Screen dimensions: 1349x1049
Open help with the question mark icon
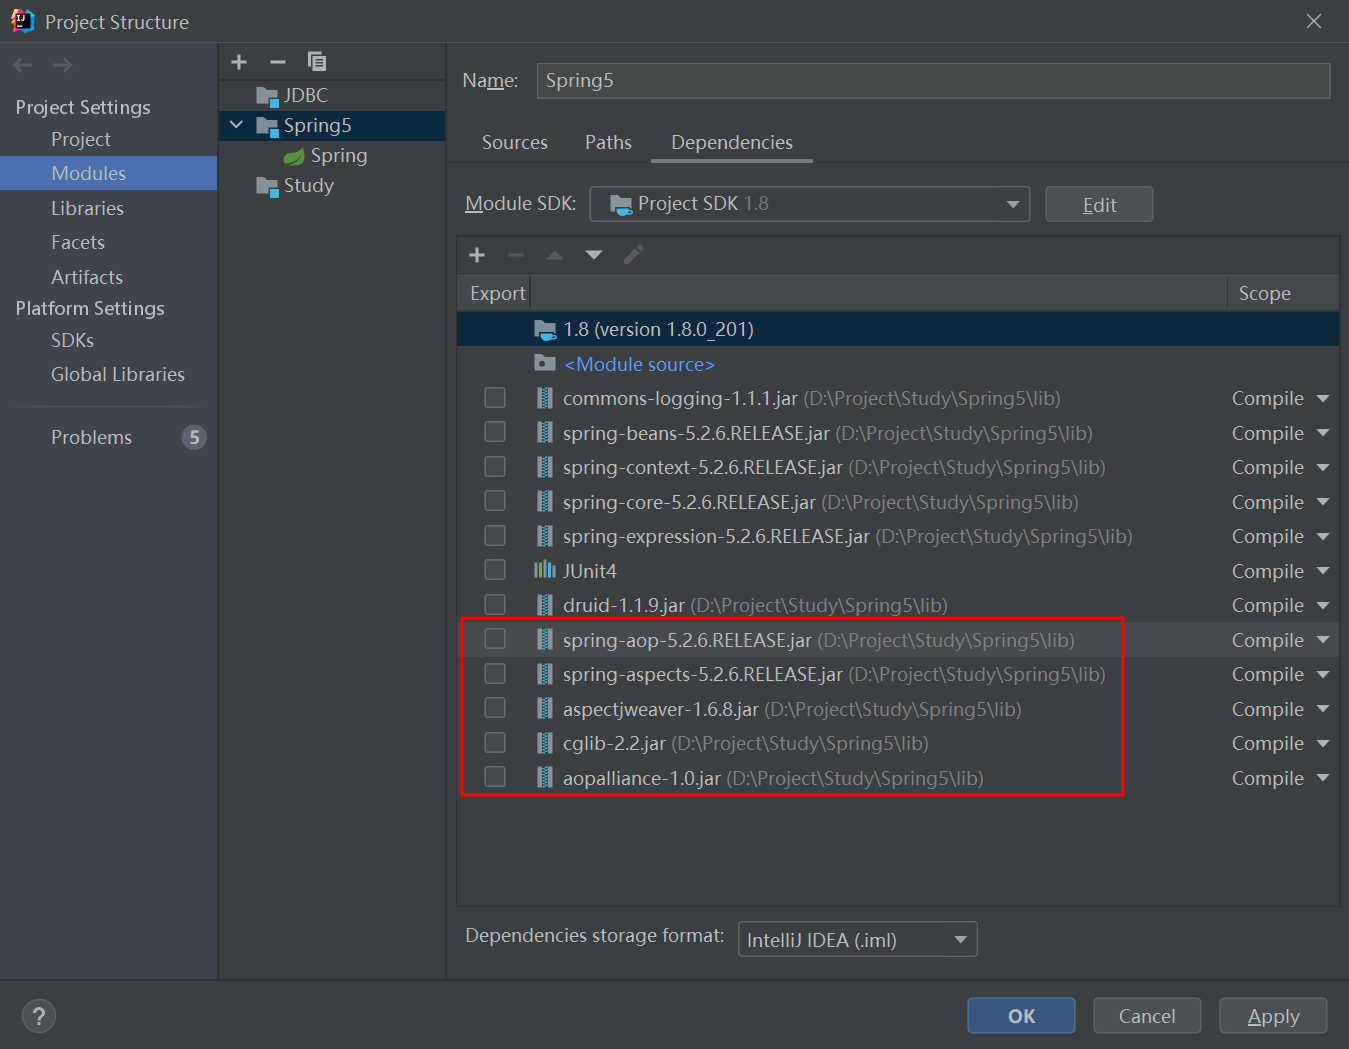[x=39, y=1017]
